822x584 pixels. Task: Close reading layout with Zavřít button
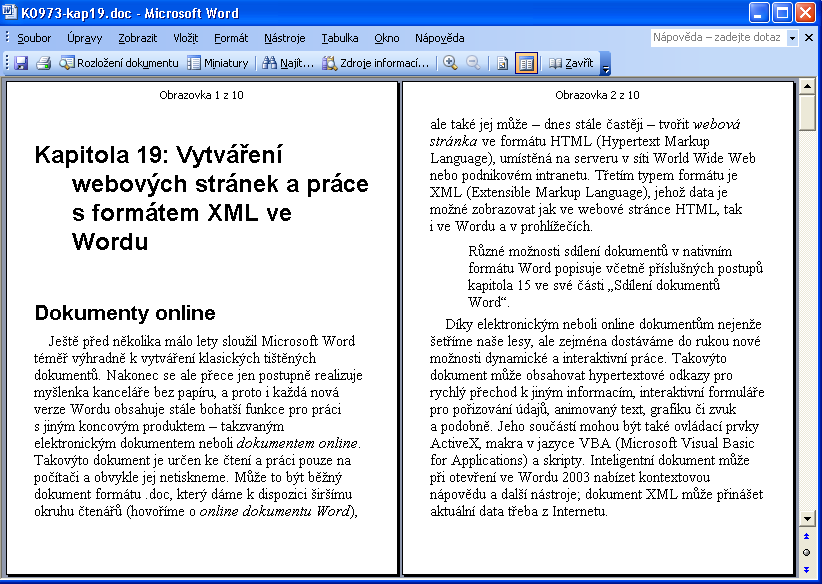[x=571, y=63]
